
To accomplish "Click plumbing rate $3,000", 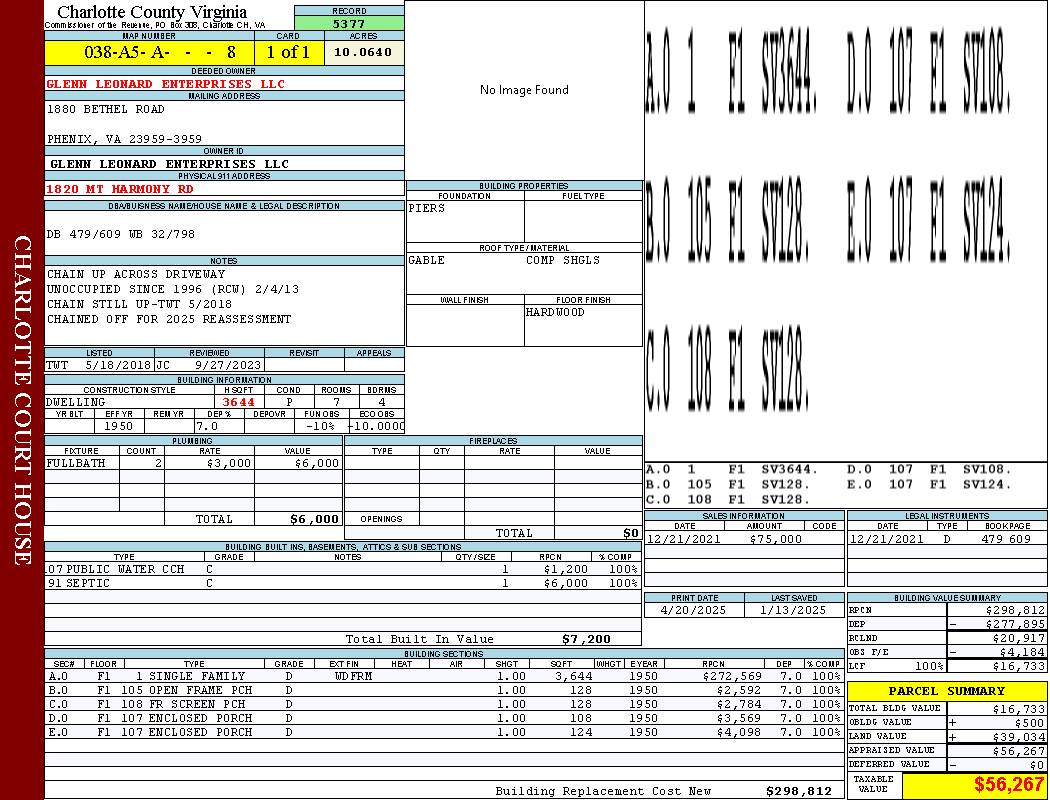I will pyautogui.click(x=228, y=463).
